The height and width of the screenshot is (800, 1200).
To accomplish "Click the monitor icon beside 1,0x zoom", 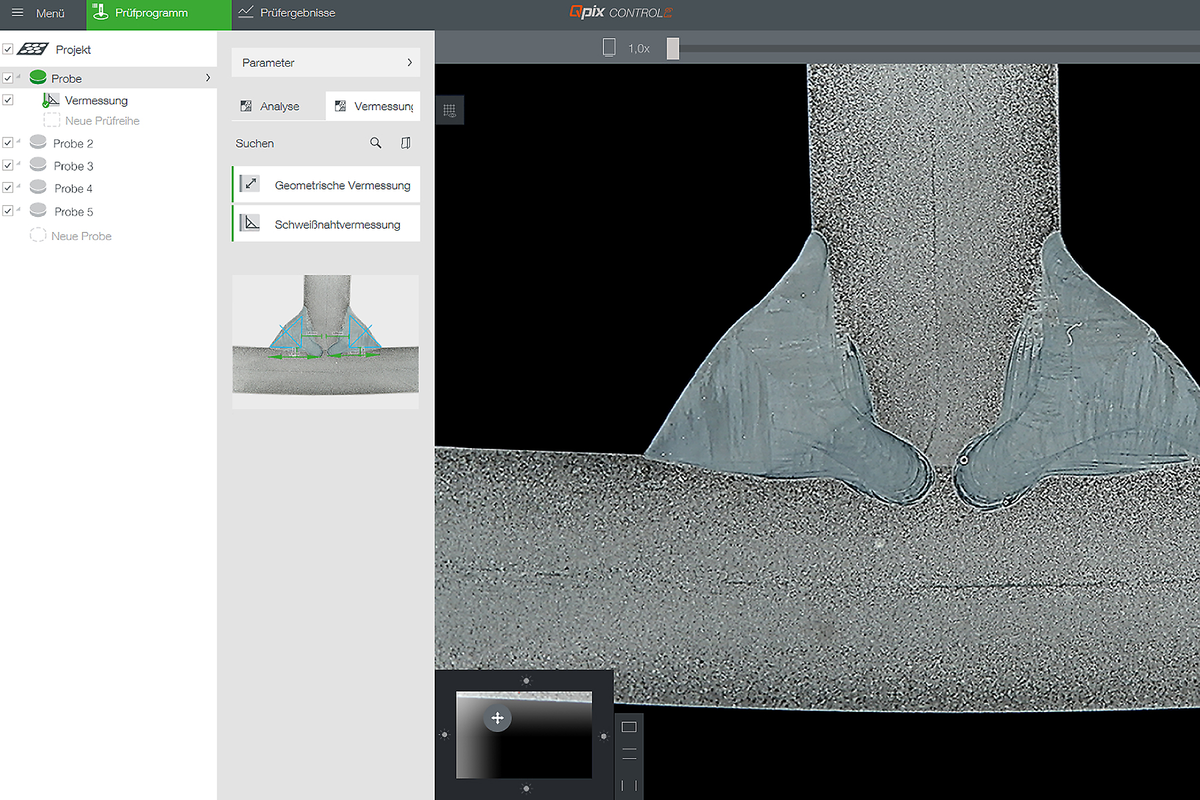I will coord(609,48).
